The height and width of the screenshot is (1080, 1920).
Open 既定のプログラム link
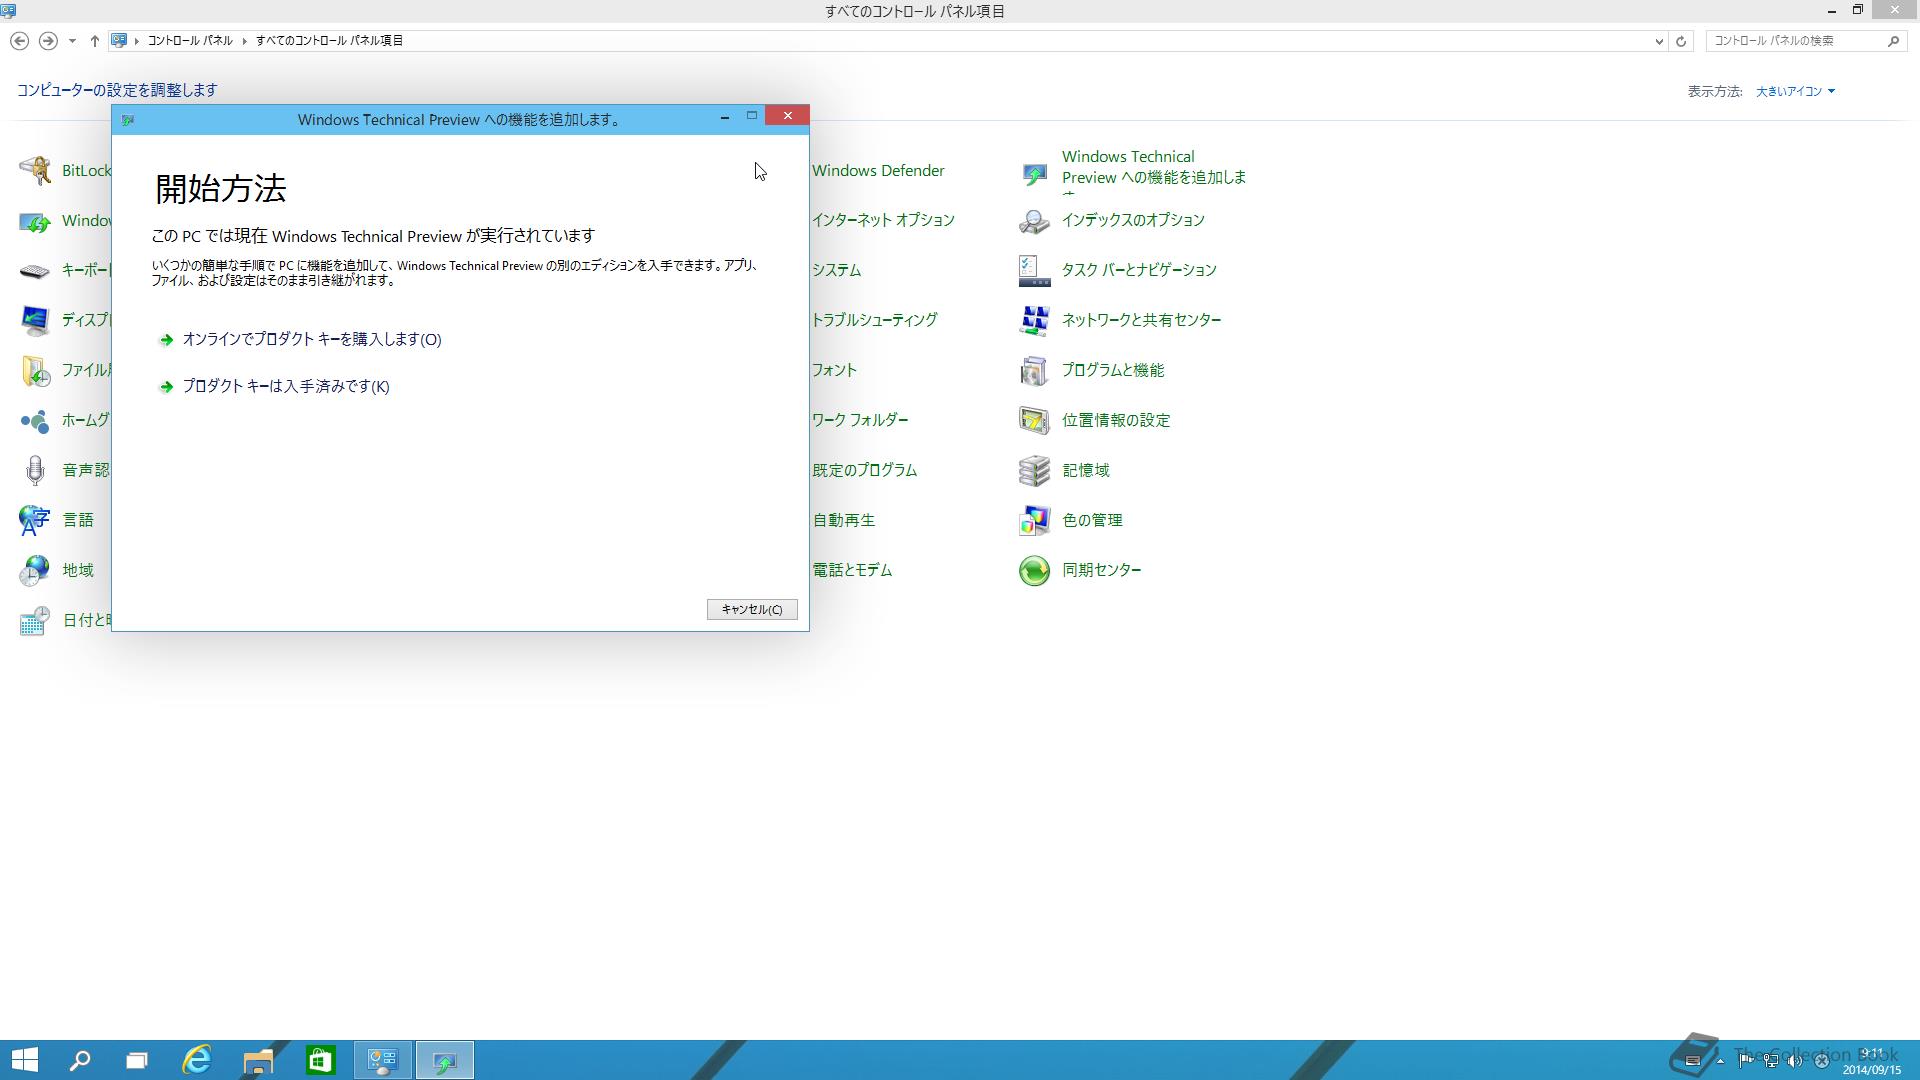click(865, 470)
